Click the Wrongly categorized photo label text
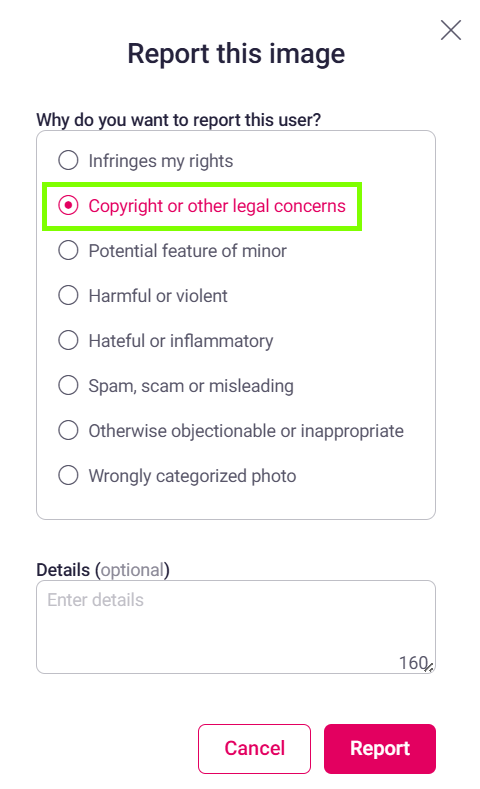 pyautogui.click(x=192, y=476)
